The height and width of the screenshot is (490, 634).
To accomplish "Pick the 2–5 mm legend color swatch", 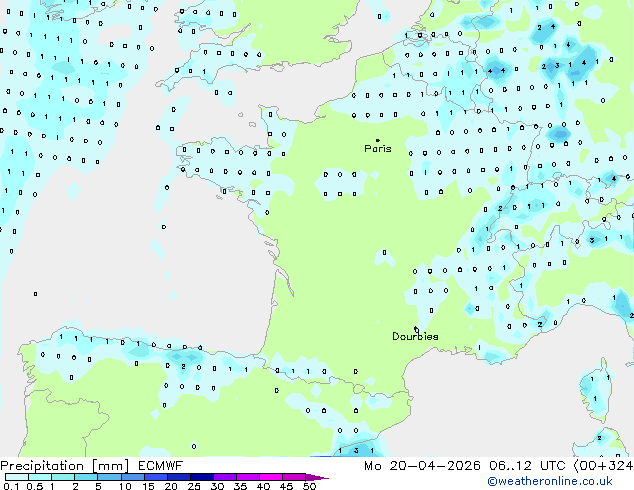I will (86, 477).
